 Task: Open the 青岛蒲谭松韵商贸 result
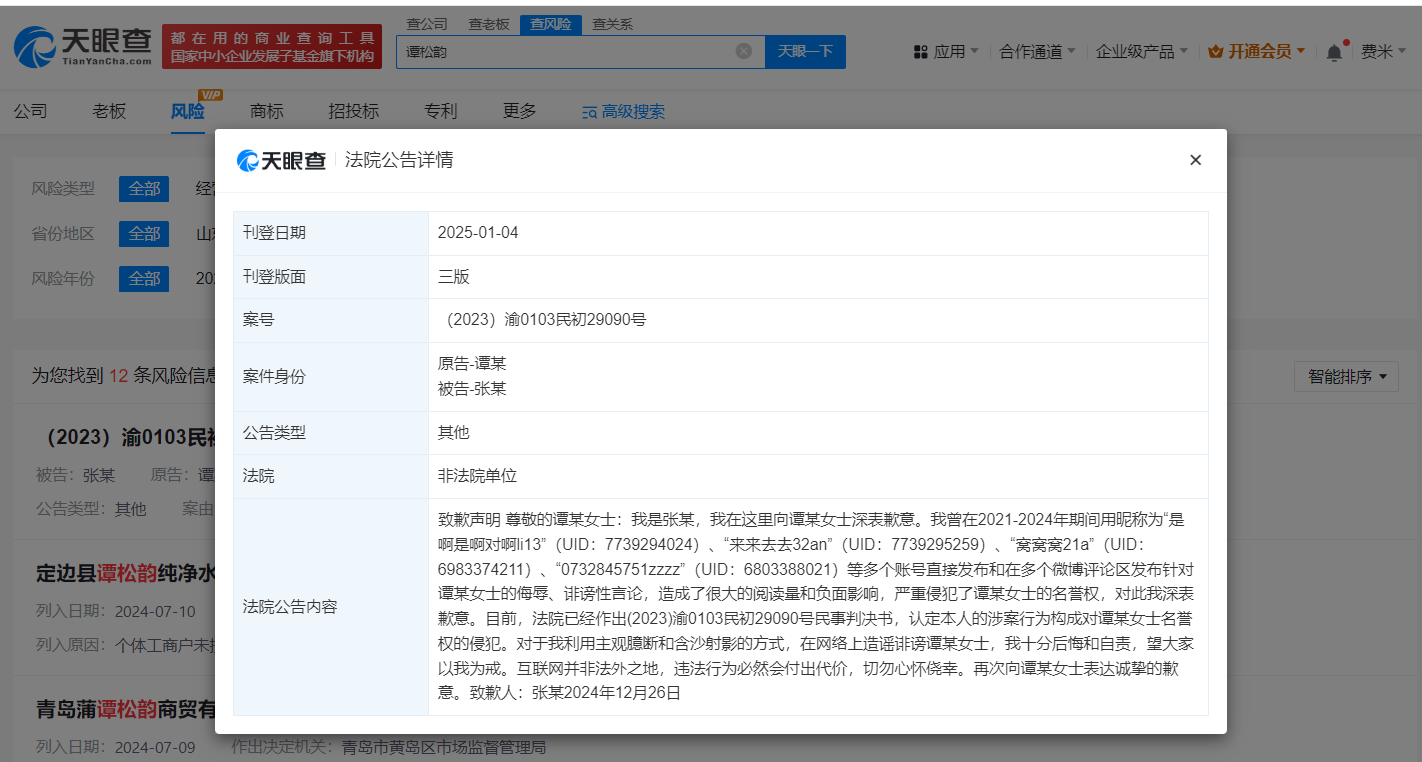[126, 710]
